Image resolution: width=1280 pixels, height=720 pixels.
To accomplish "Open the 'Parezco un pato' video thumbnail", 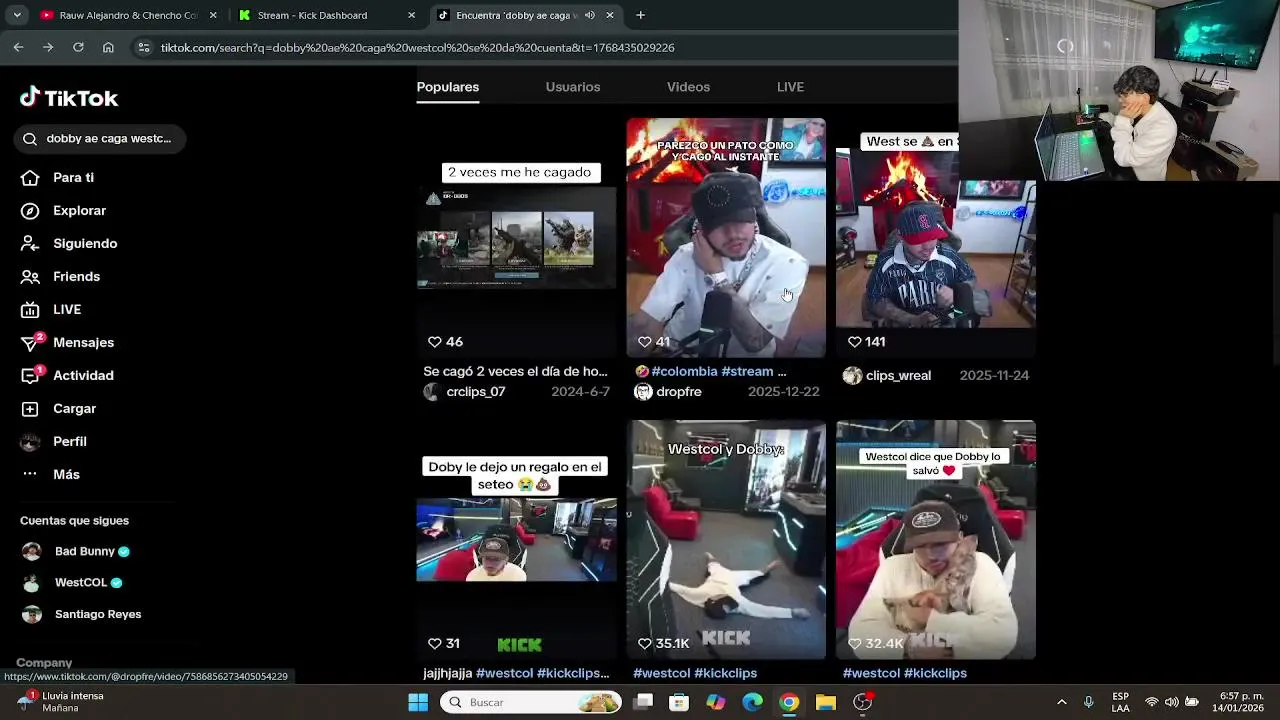I will coord(726,238).
